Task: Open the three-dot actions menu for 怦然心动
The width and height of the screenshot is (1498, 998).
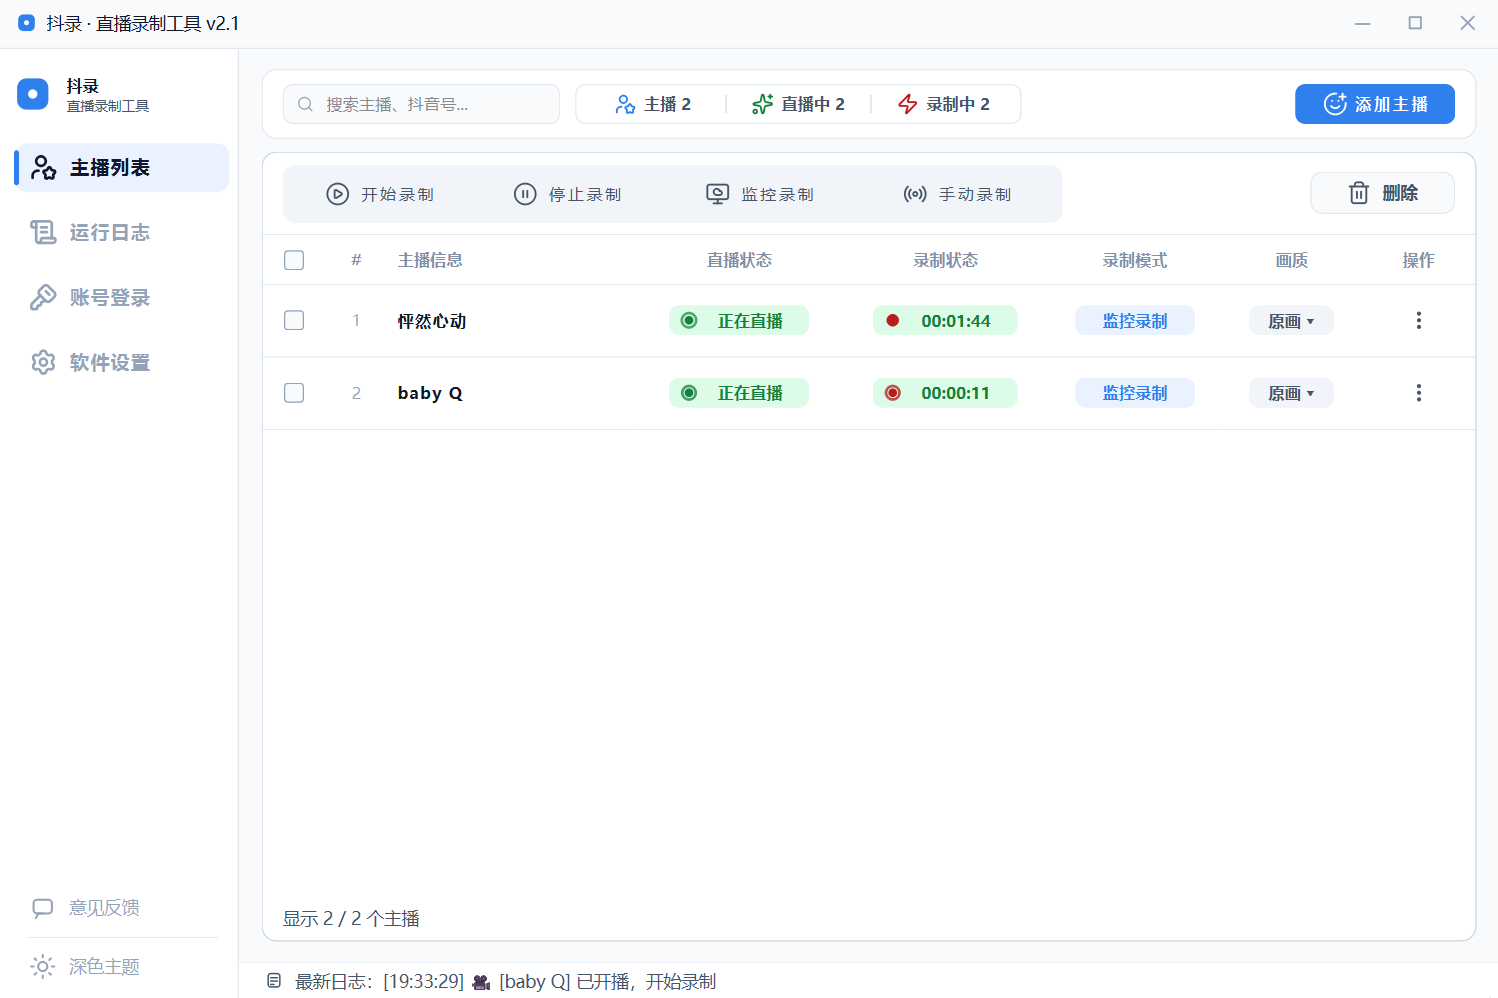Action: point(1418,320)
